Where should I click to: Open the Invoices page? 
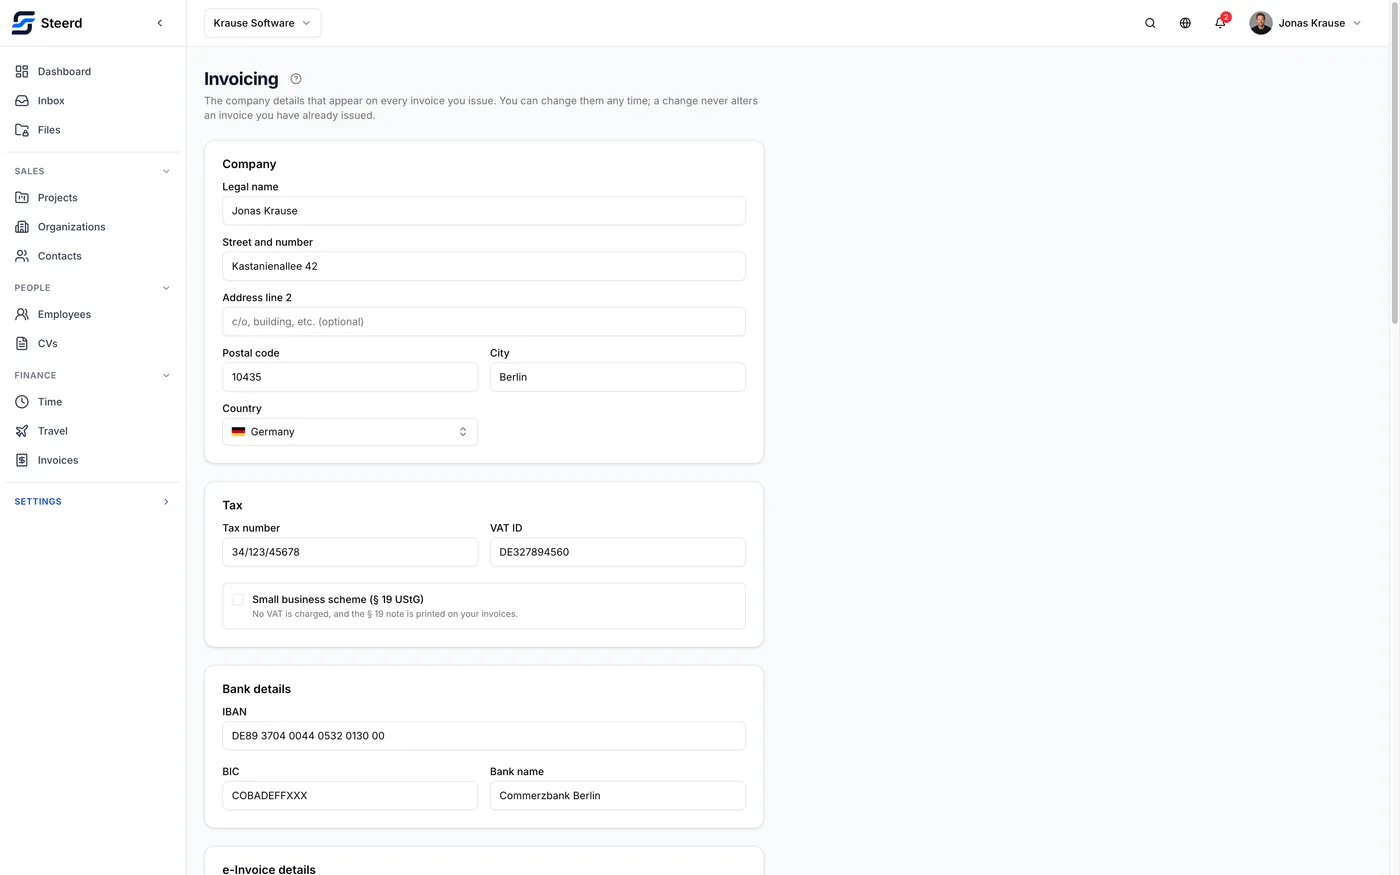tap(92, 460)
